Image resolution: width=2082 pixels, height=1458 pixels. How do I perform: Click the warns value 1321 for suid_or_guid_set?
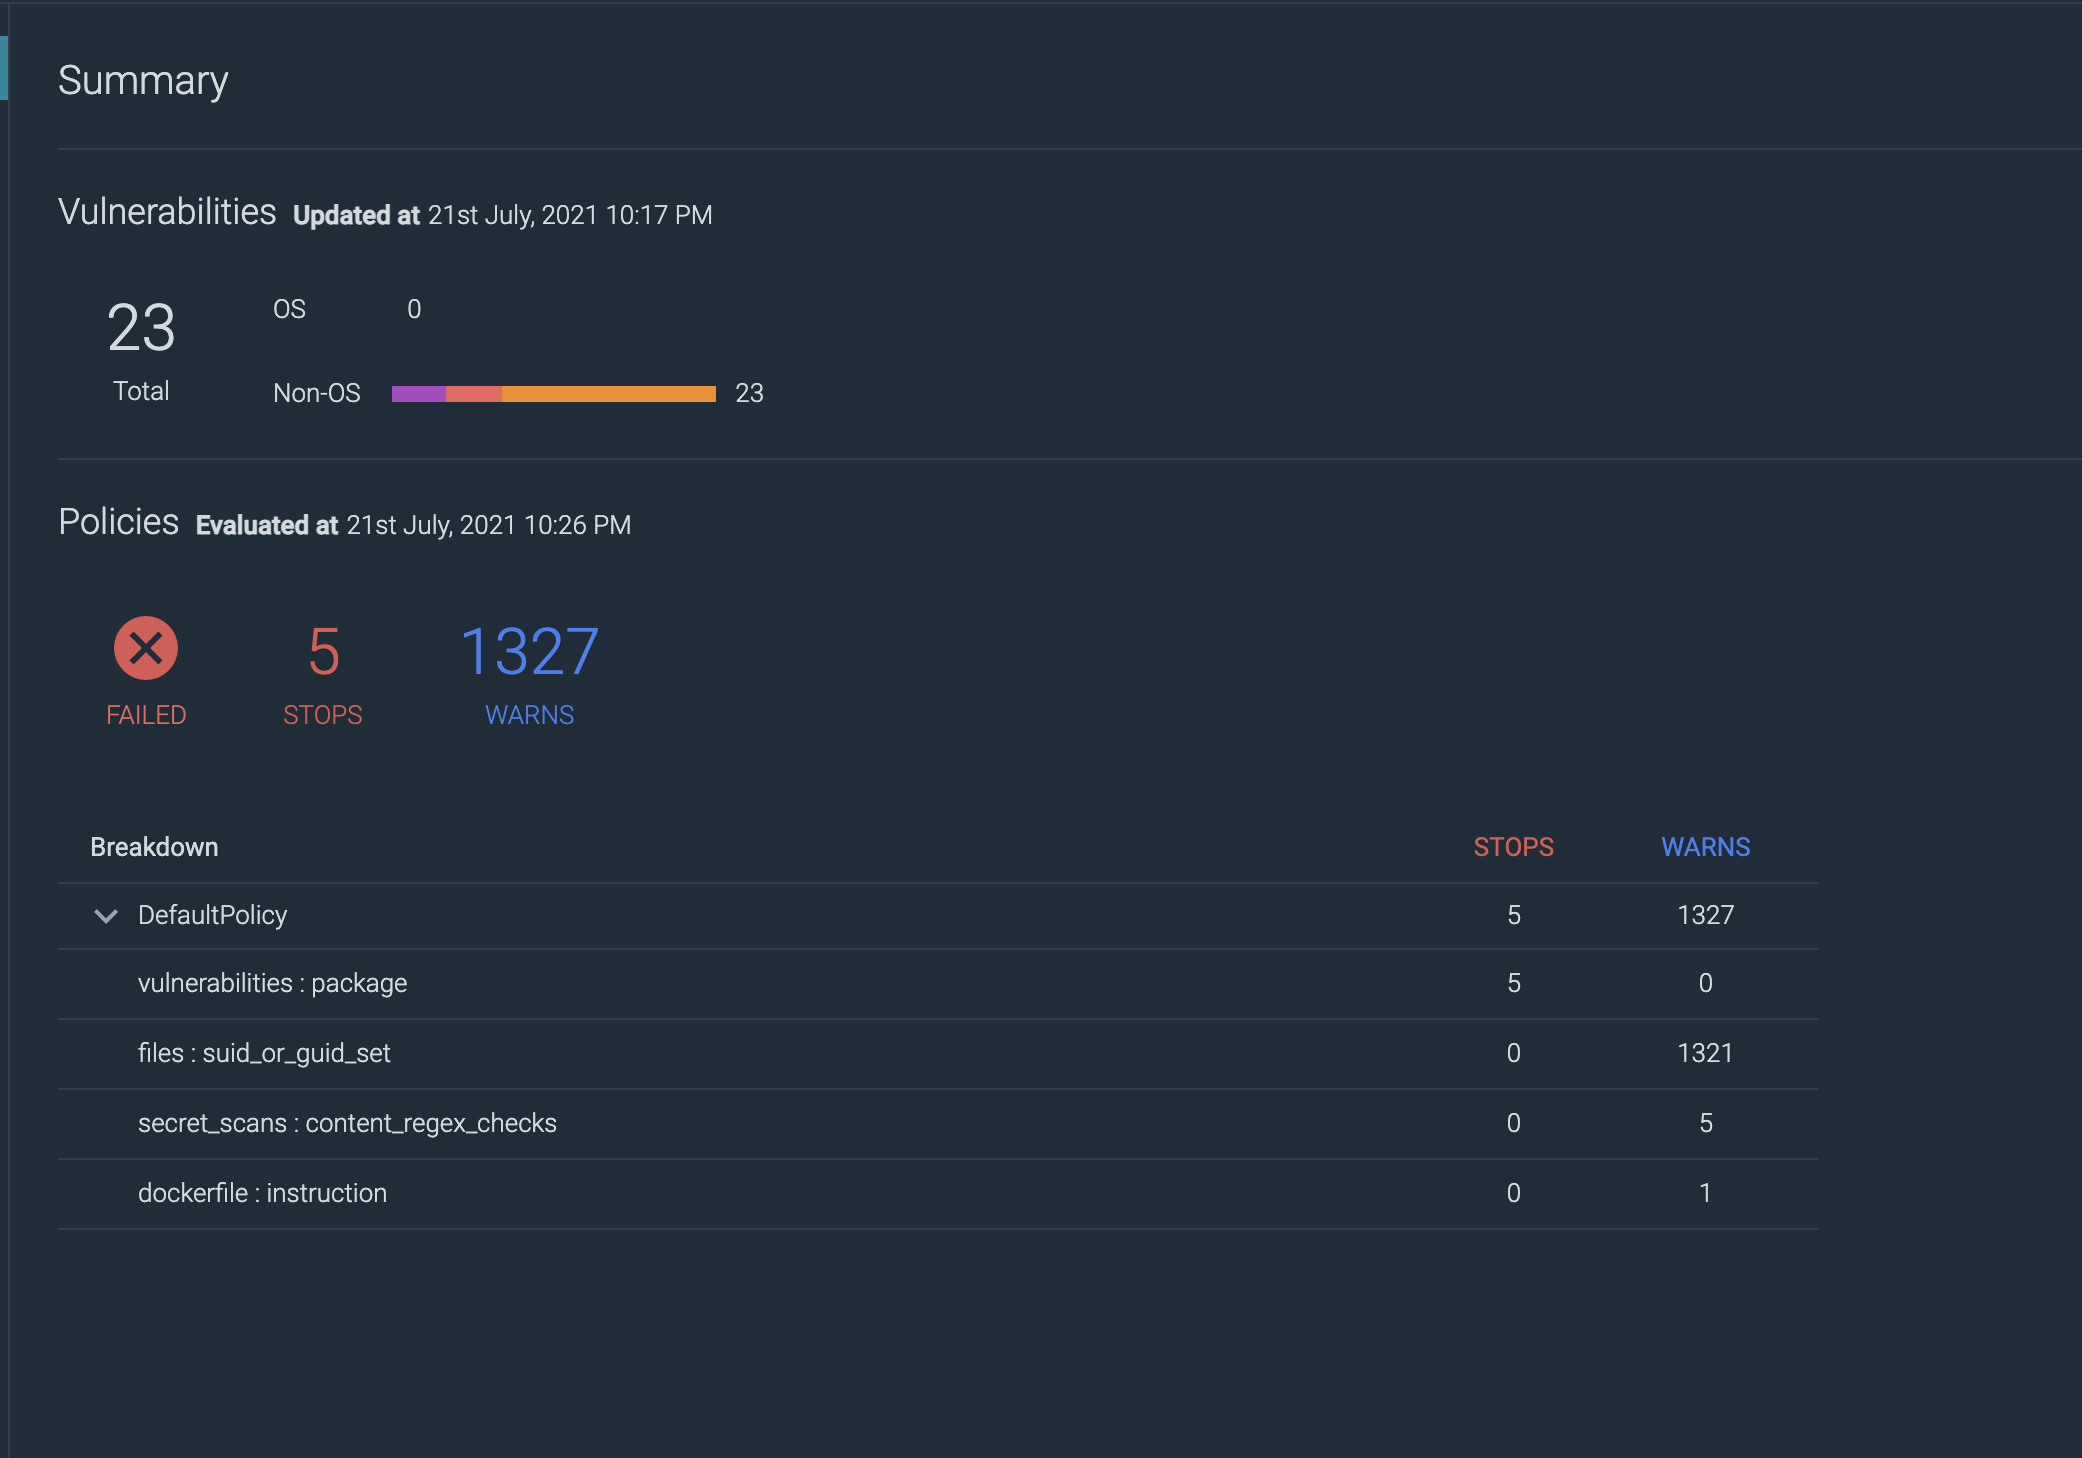point(1706,1053)
